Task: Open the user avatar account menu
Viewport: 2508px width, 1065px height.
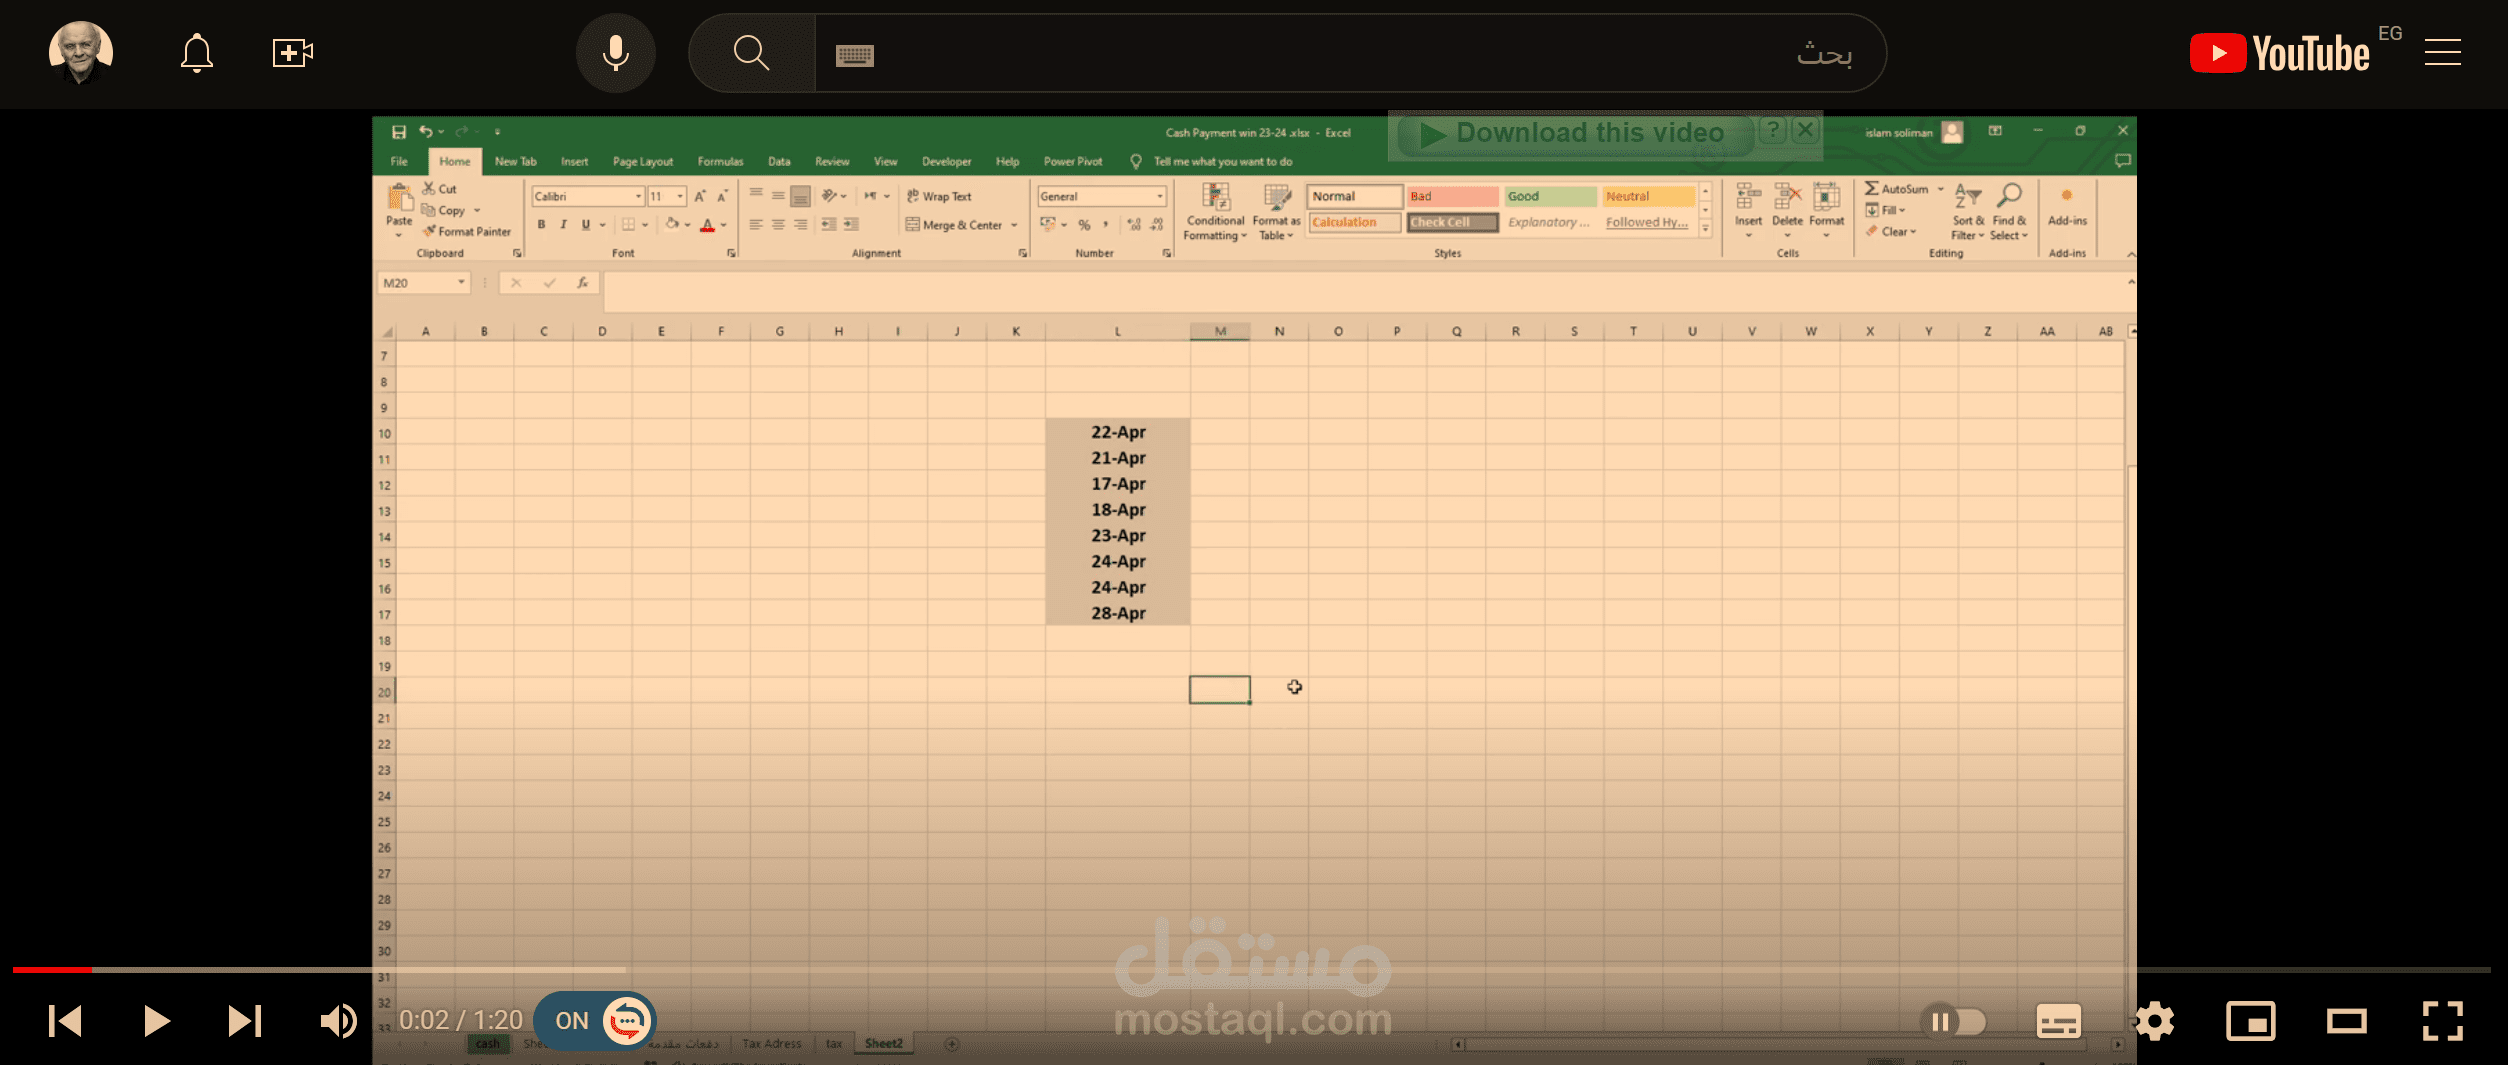Action: click(81, 53)
